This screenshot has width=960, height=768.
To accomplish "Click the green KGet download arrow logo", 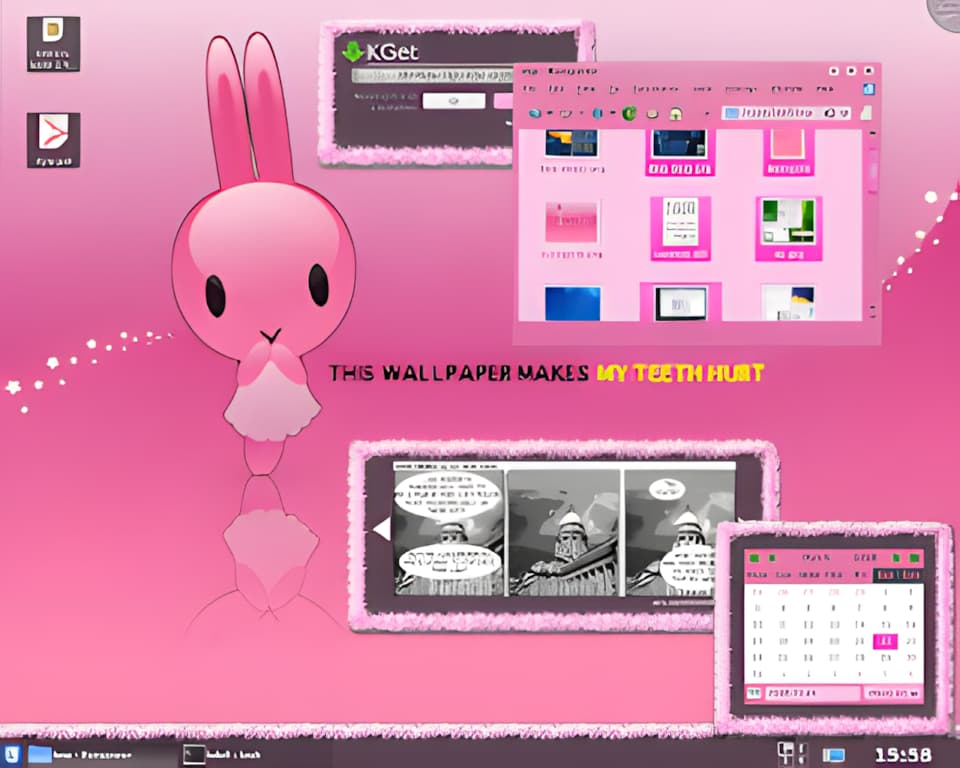I will click(353, 52).
